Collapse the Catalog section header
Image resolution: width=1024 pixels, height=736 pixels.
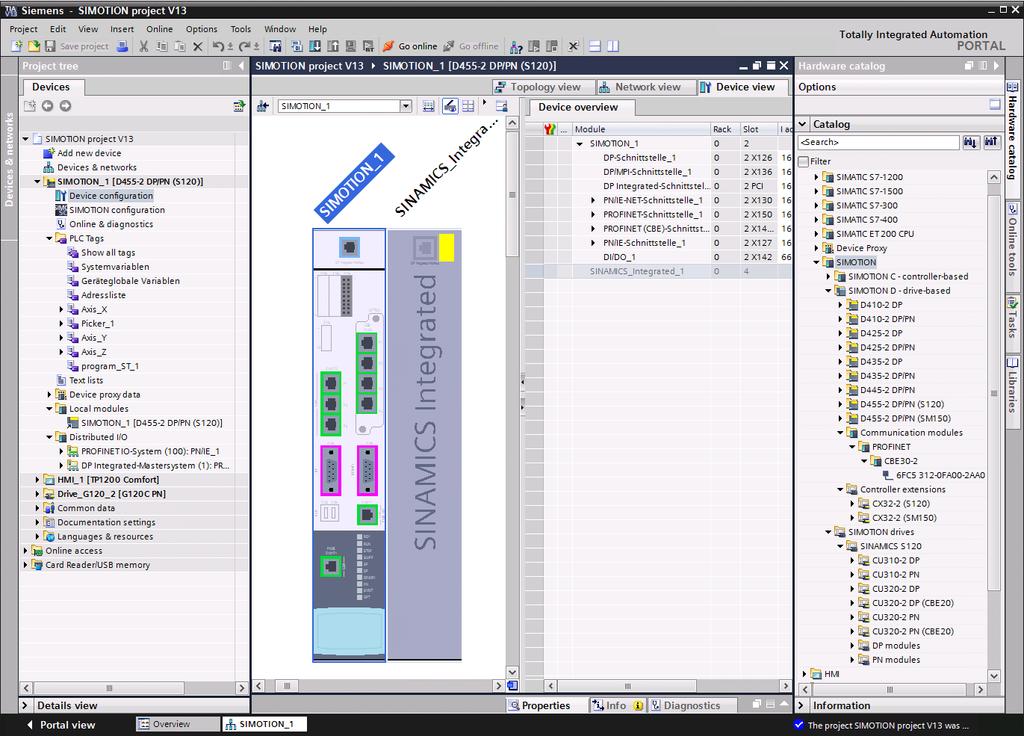pos(803,124)
